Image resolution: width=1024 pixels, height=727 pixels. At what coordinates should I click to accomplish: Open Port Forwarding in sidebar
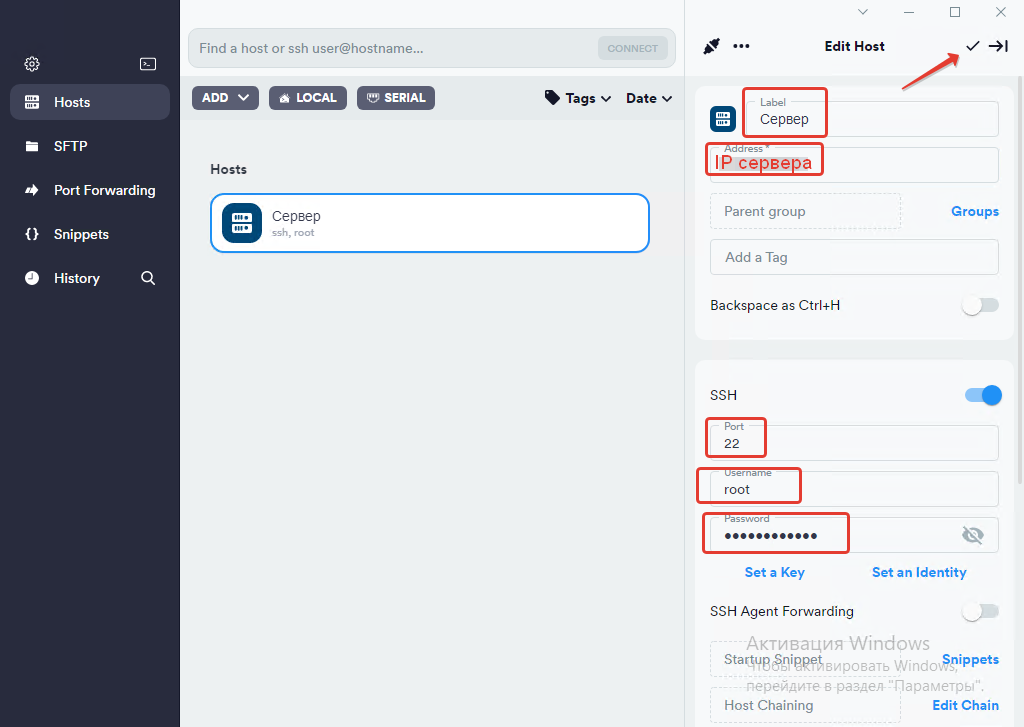coord(104,190)
